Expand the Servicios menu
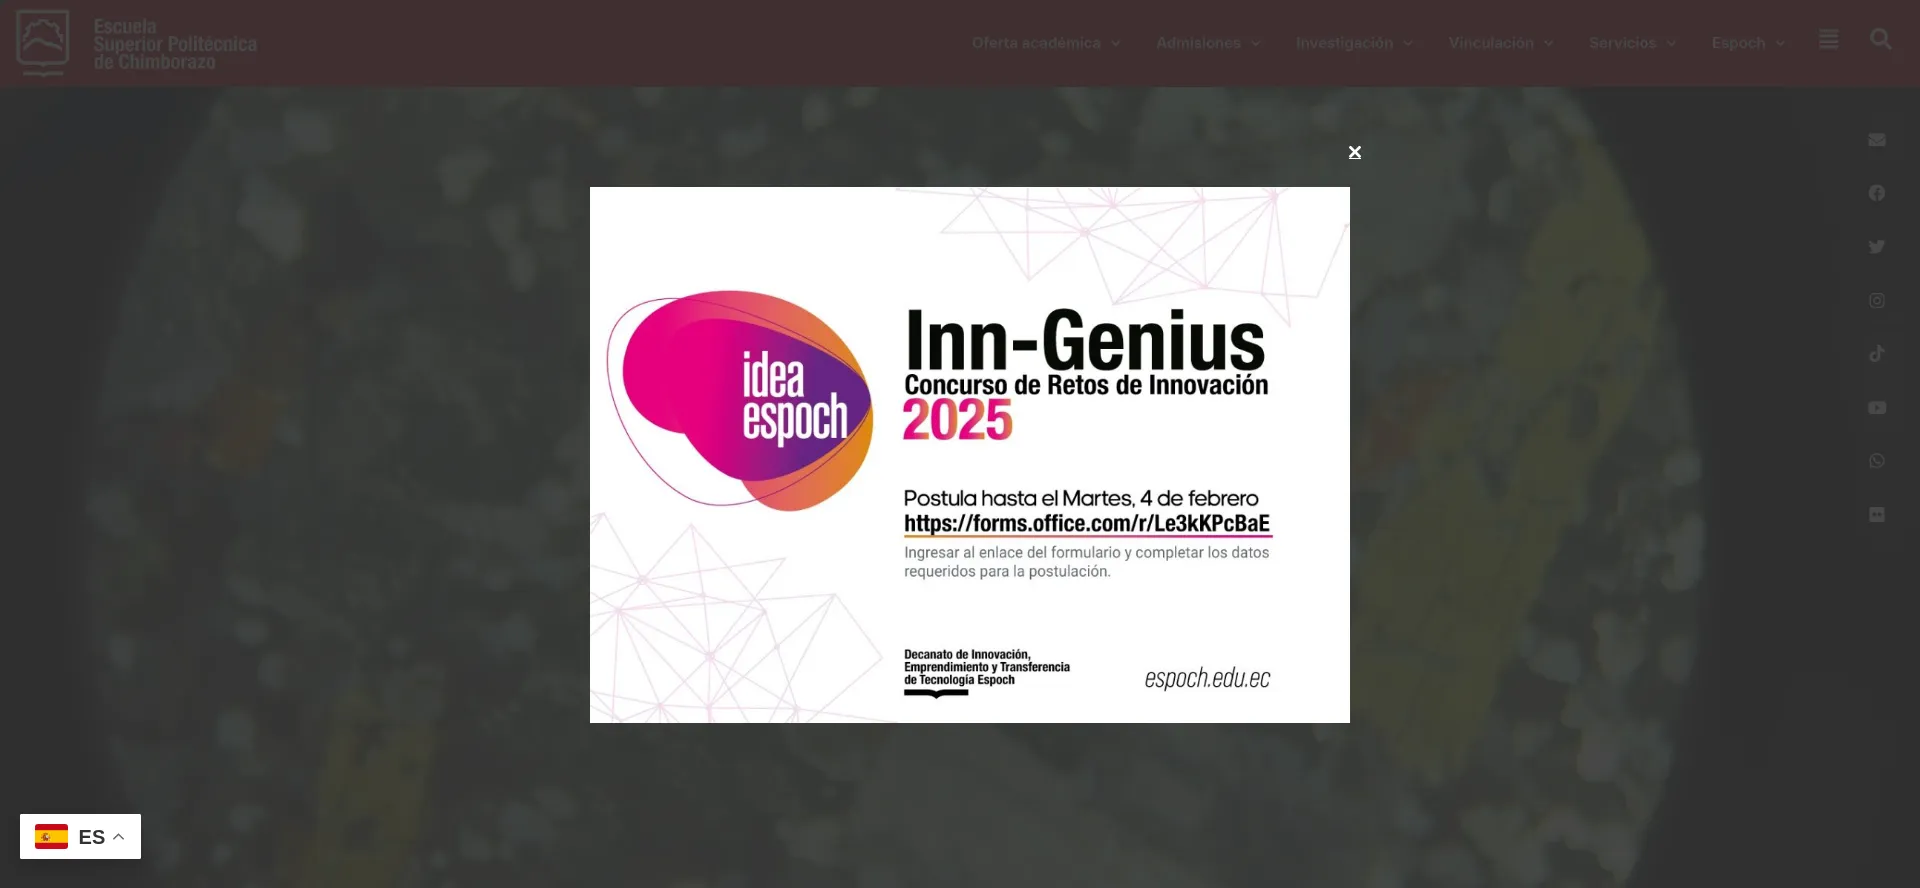The height and width of the screenshot is (888, 1920). (1632, 43)
